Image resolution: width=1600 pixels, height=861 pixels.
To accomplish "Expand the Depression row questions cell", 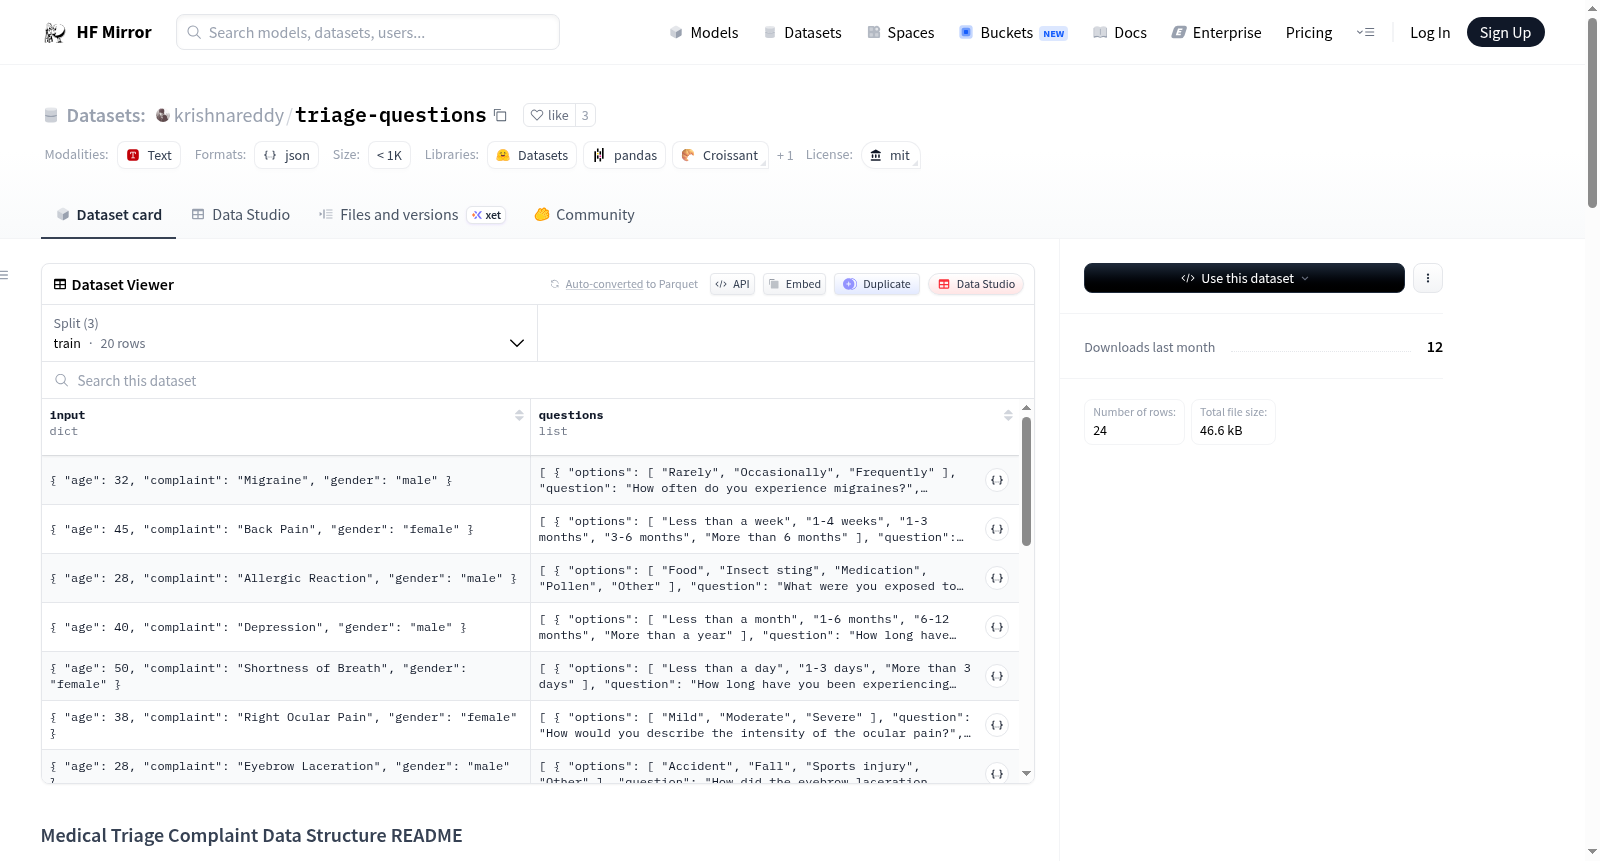I will [x=997, y=627].
